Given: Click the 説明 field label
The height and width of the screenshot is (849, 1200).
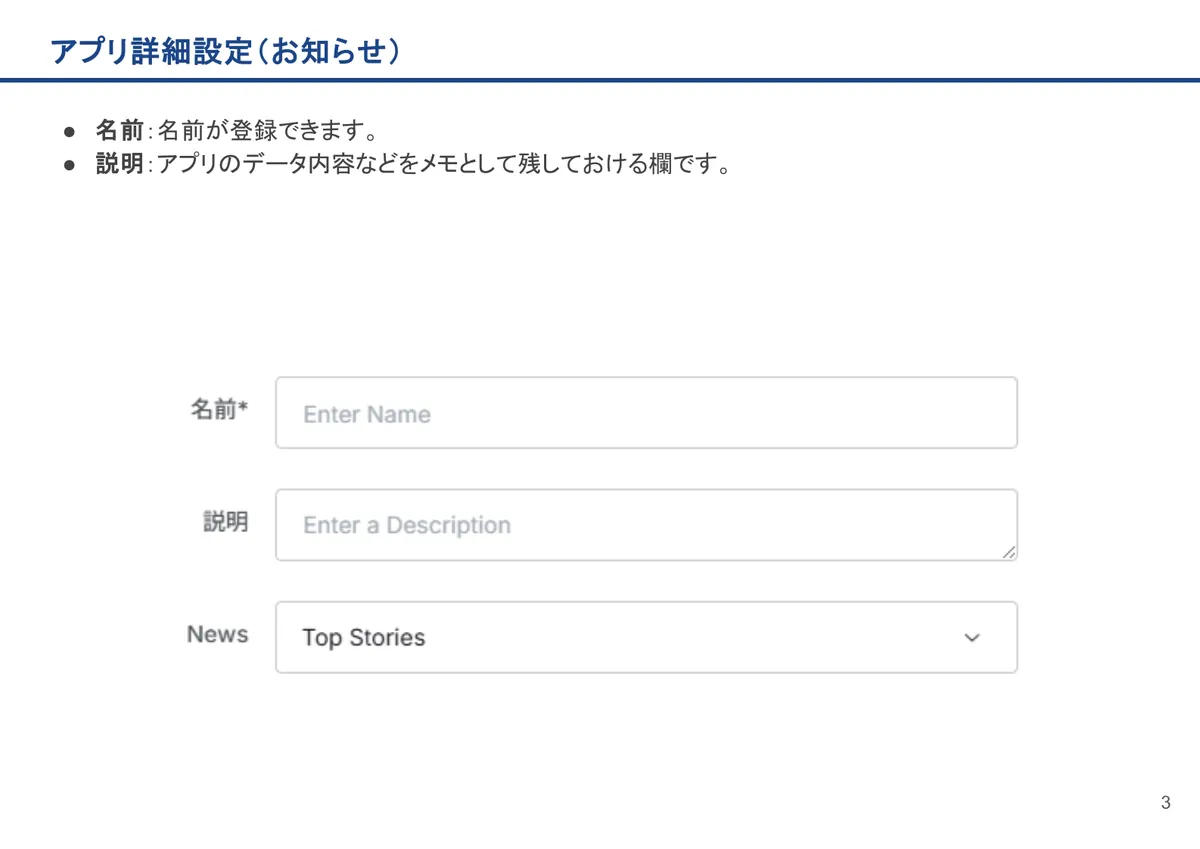Looking at the screenshot, I should pos(226,522).
